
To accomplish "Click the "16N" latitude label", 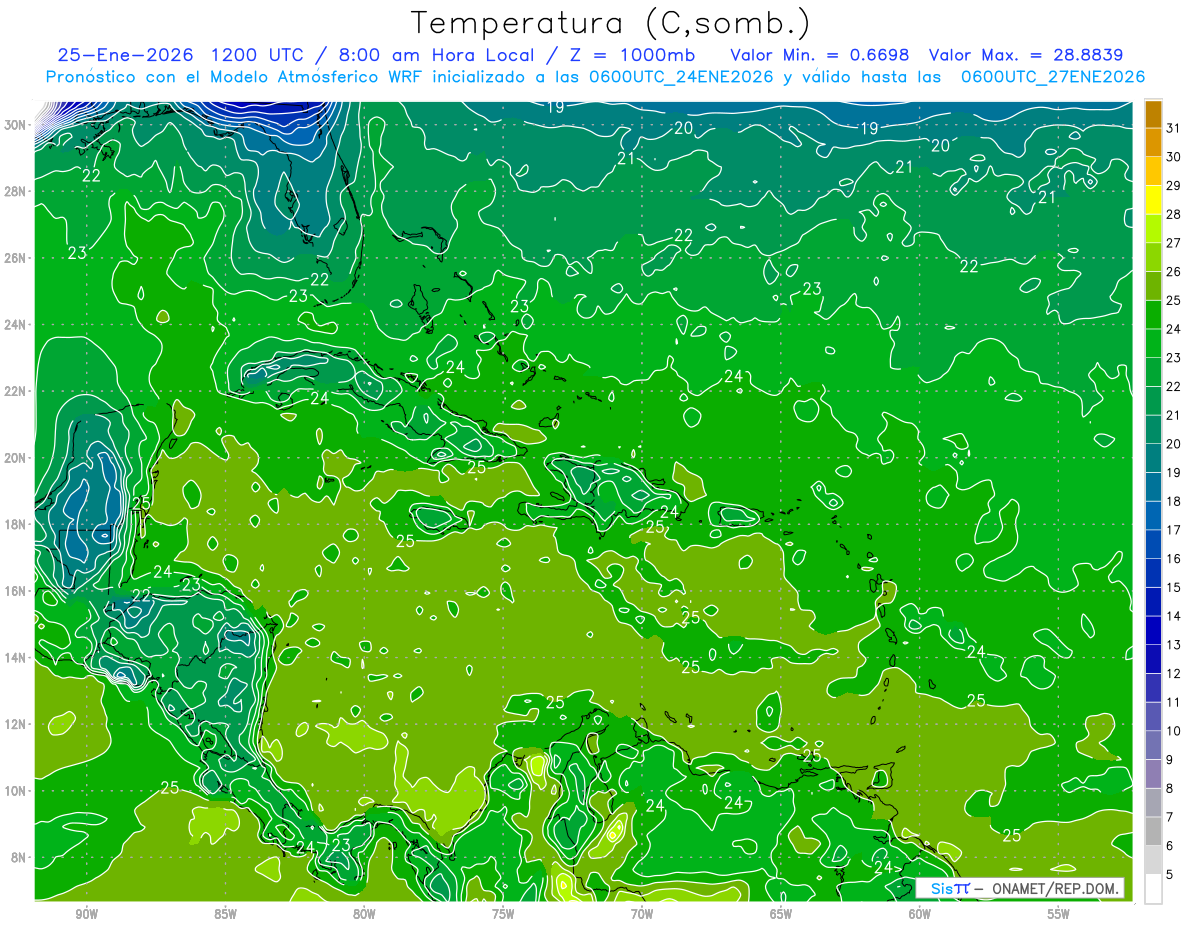I will (x=17, y=591).
